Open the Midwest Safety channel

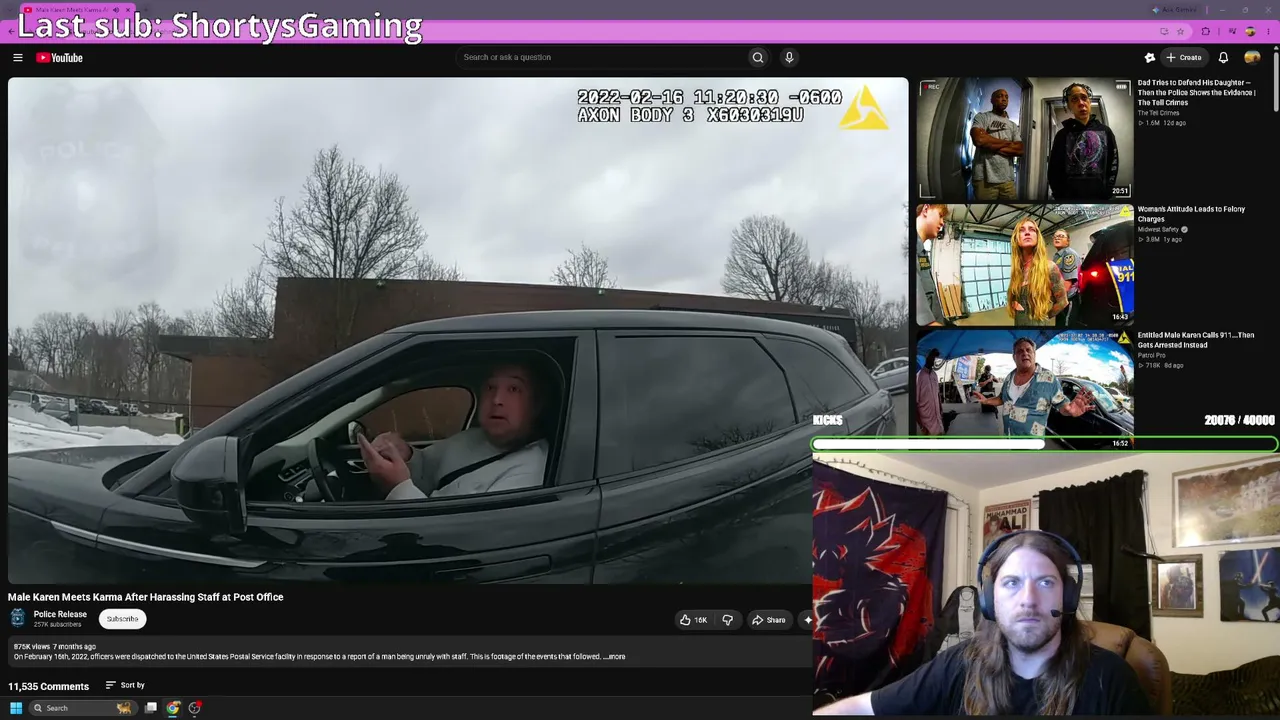(1158, 230)
